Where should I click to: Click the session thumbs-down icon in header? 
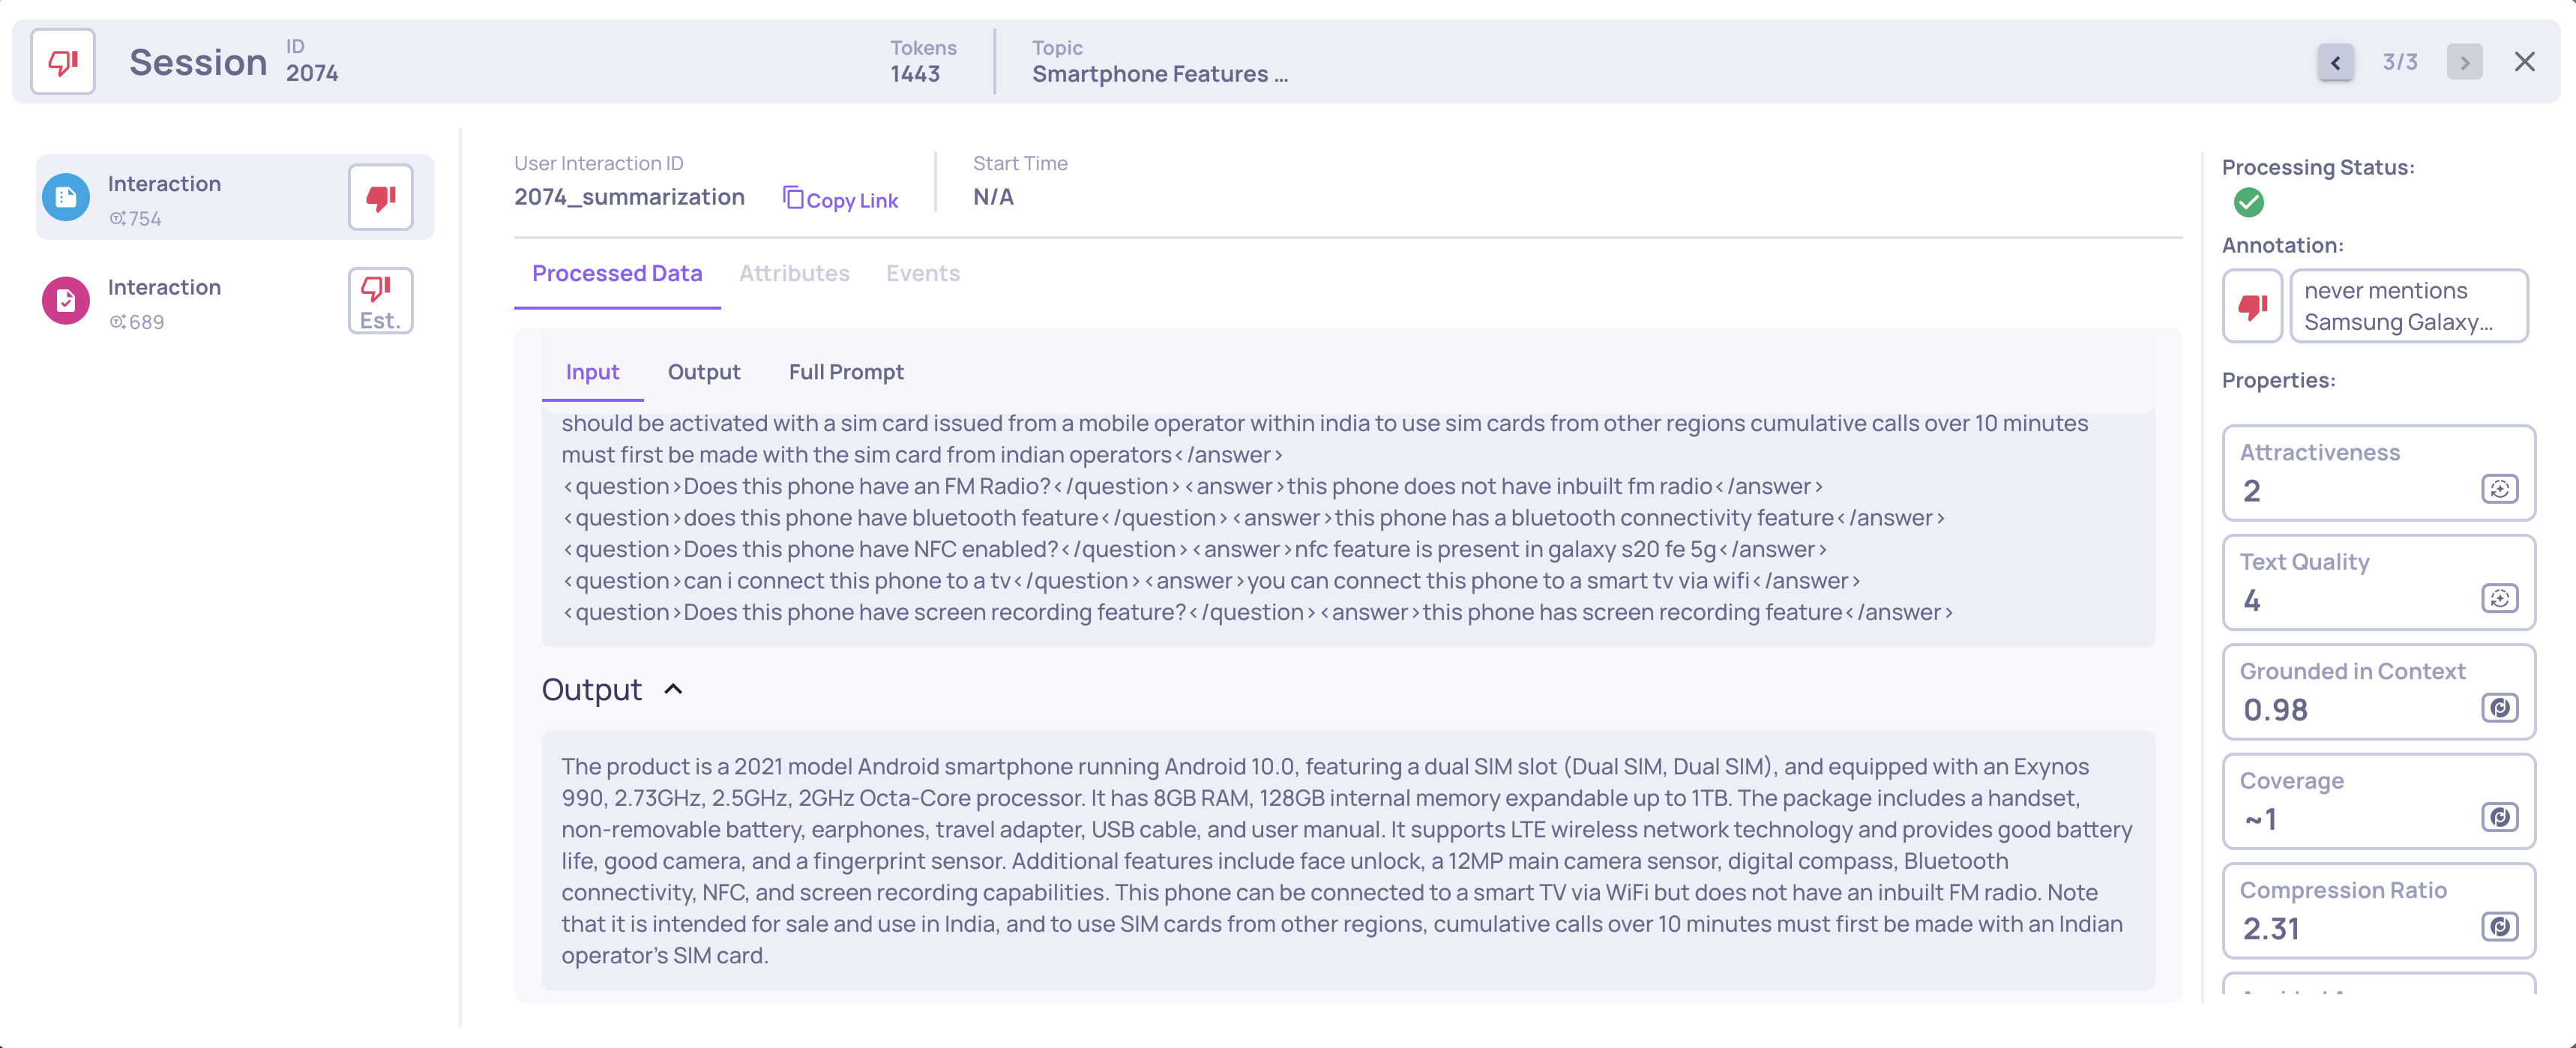[63, 62]
